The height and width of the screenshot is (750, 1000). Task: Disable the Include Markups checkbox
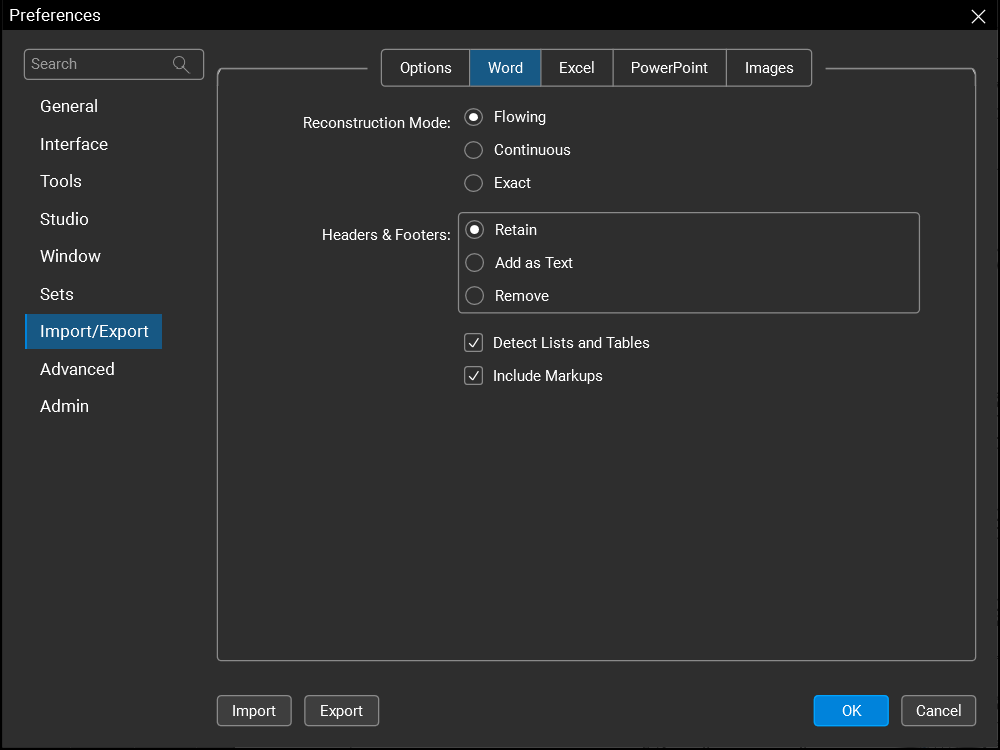click(x=474, y=376)
